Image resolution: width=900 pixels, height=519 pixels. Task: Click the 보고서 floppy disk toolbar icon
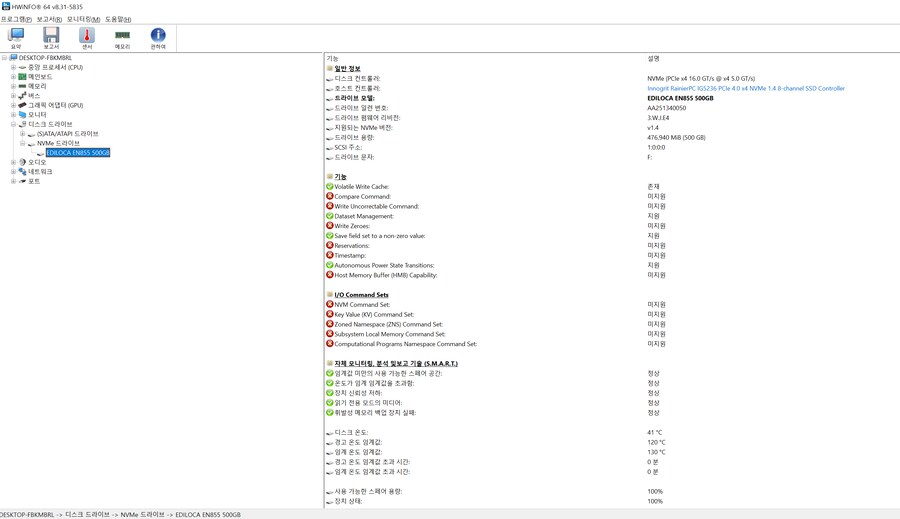pos(51,38)
